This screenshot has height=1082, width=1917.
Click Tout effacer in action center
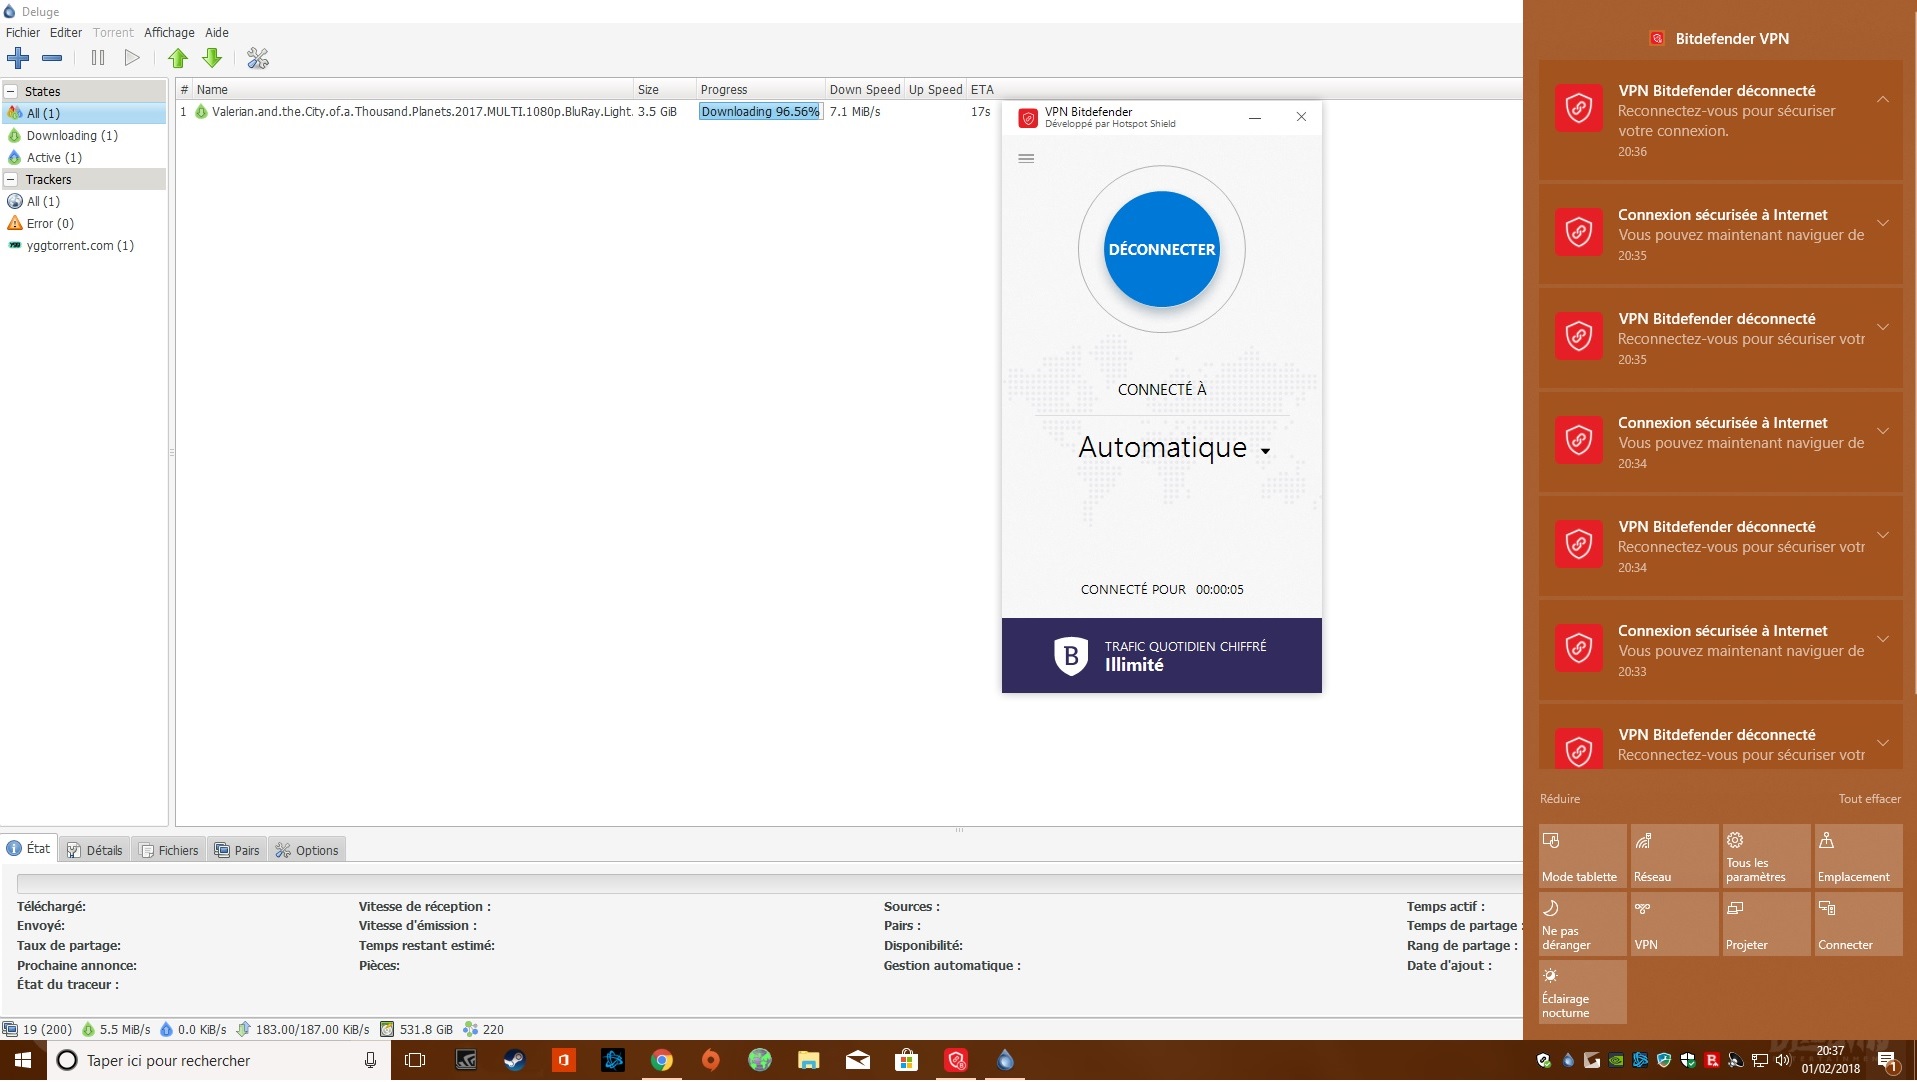tap(1869, 798)
